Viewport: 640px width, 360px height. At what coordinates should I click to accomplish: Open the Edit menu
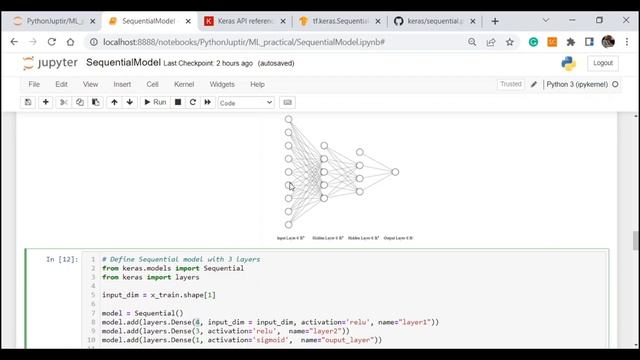tap(61, 84)
